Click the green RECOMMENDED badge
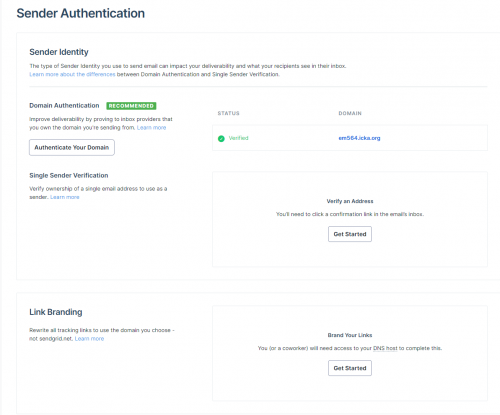Screen dimensions: 500x415 pos(131,106)
